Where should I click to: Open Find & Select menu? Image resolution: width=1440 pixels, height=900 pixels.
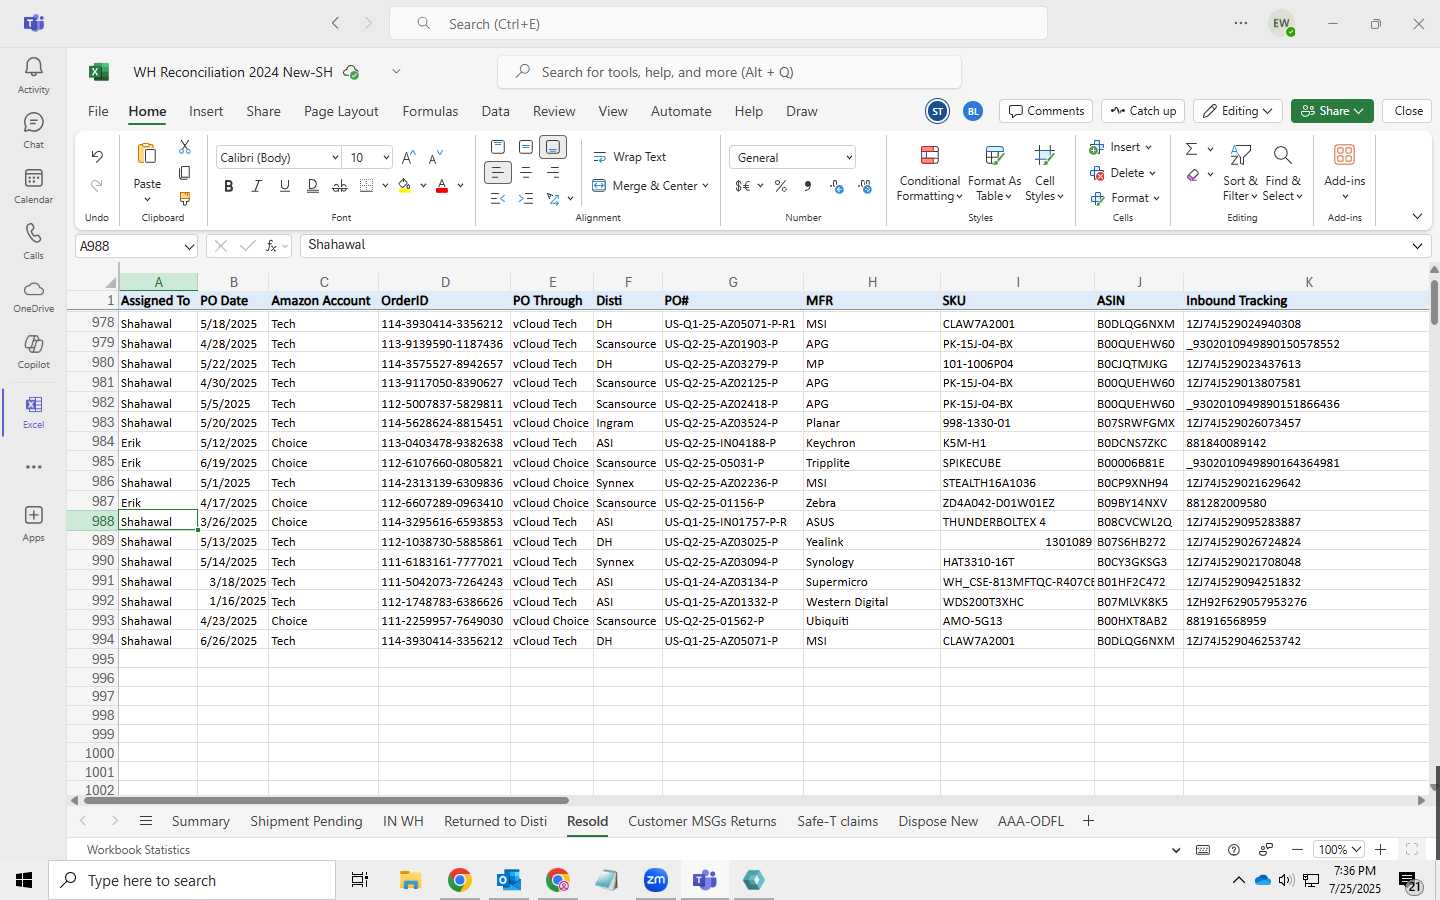click(1283, 173)
